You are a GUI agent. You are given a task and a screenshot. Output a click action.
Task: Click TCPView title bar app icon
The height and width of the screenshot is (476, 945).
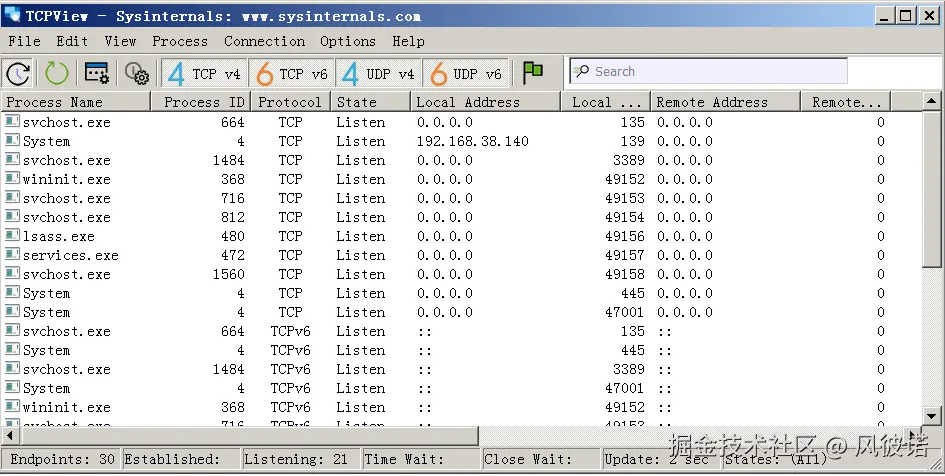pos(11,15)
